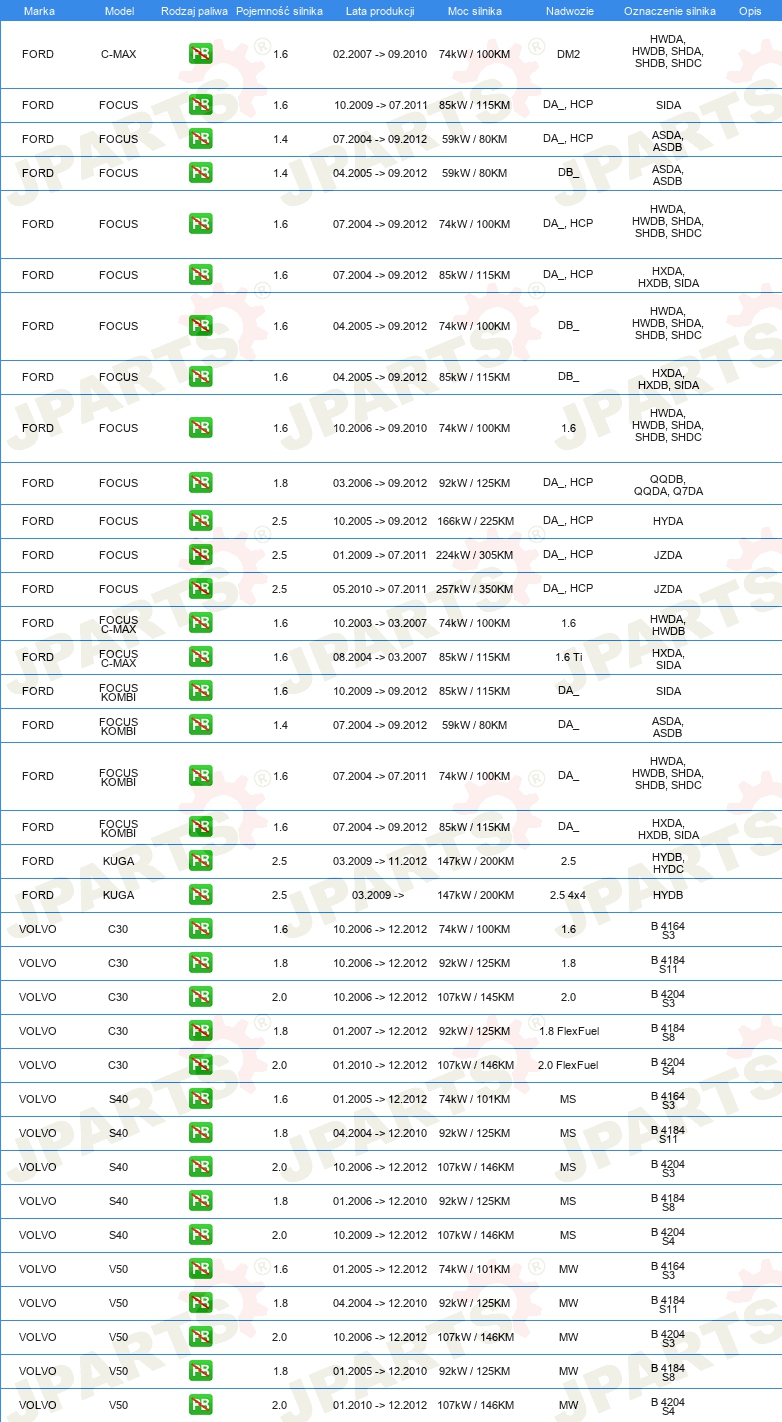
Task: Click the petrol icon in the Ford C-MAX DM2 row
Action: 200,54
